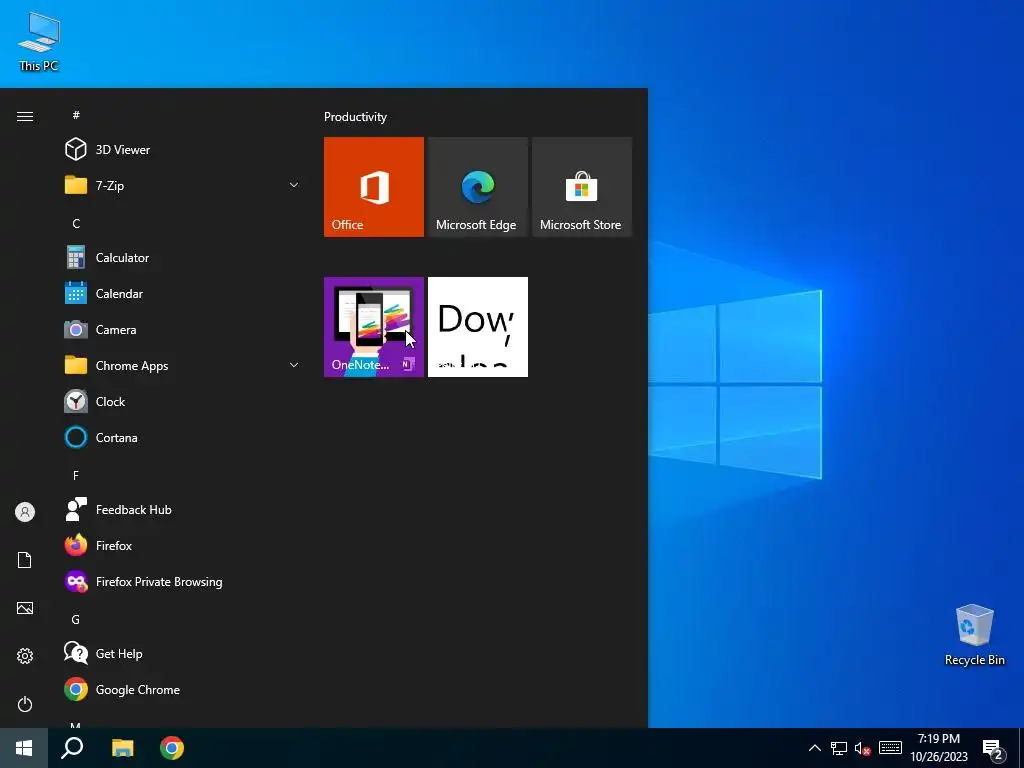Open the Chrome Apps folder entry
Viewport: 1024px width, 768px height.
[x=183, y=365]
